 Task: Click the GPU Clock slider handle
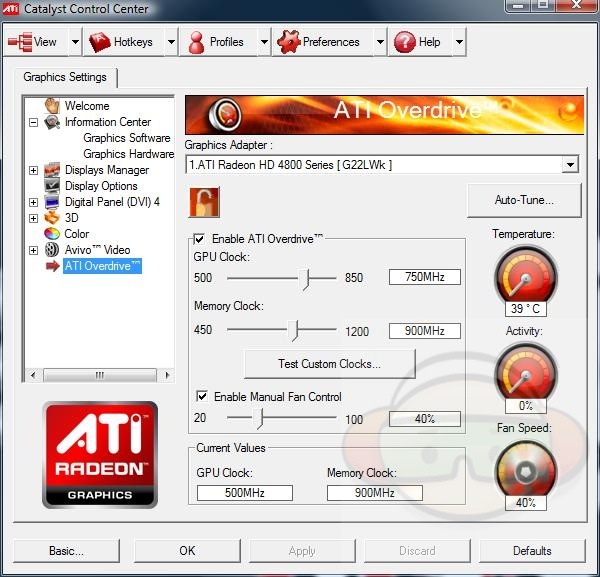click(x=306, y=278)
